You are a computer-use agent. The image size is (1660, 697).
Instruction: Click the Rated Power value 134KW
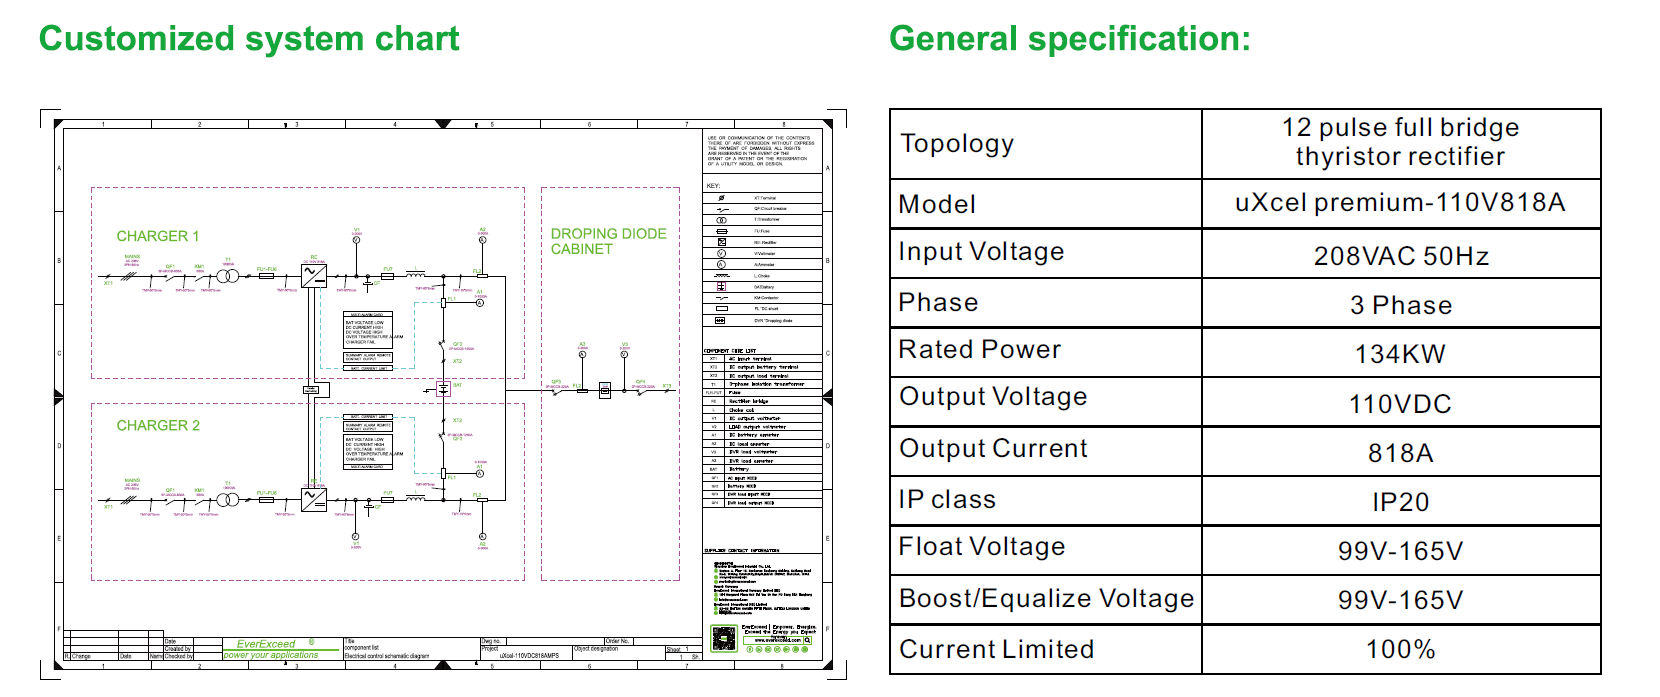tap(1400, 354)
